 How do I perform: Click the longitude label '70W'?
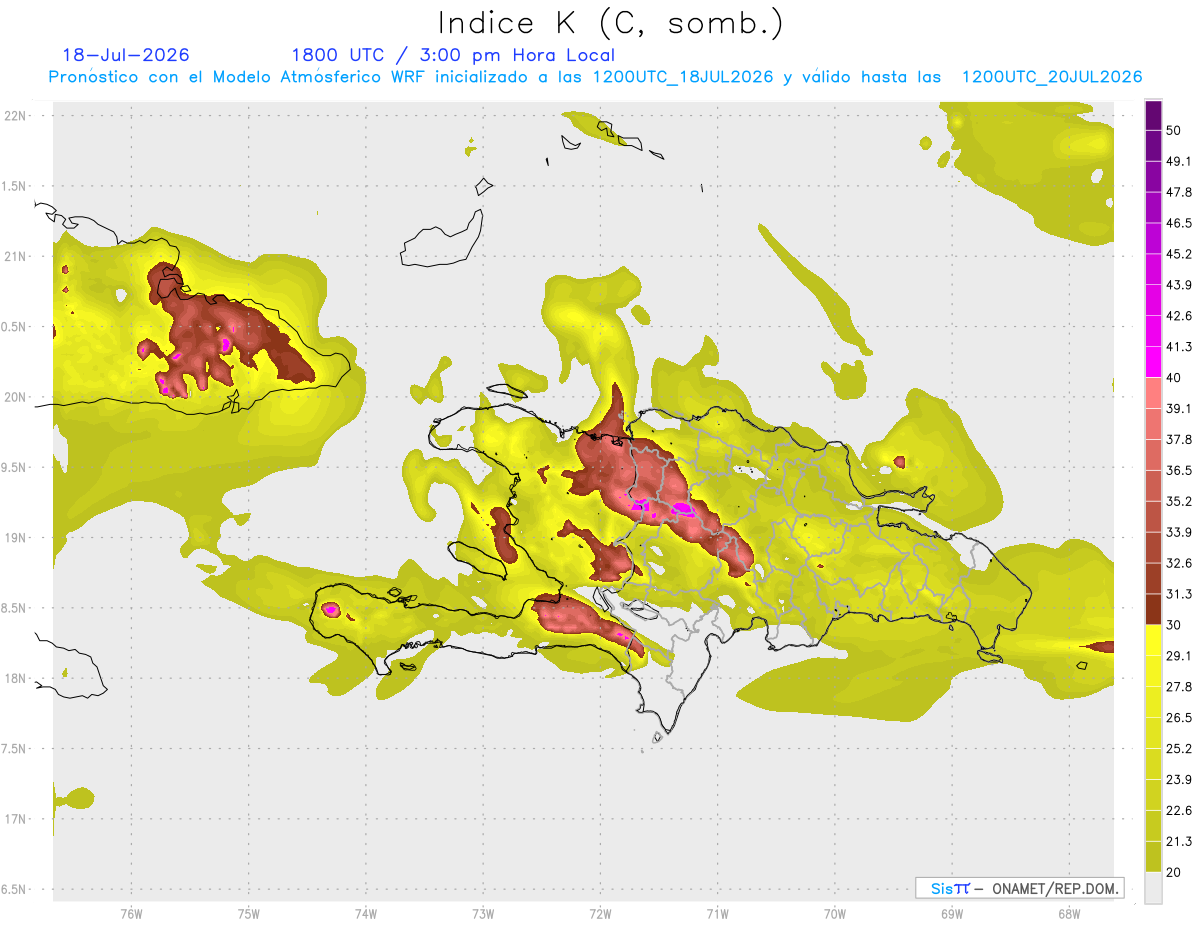click(x=835, y=914)
